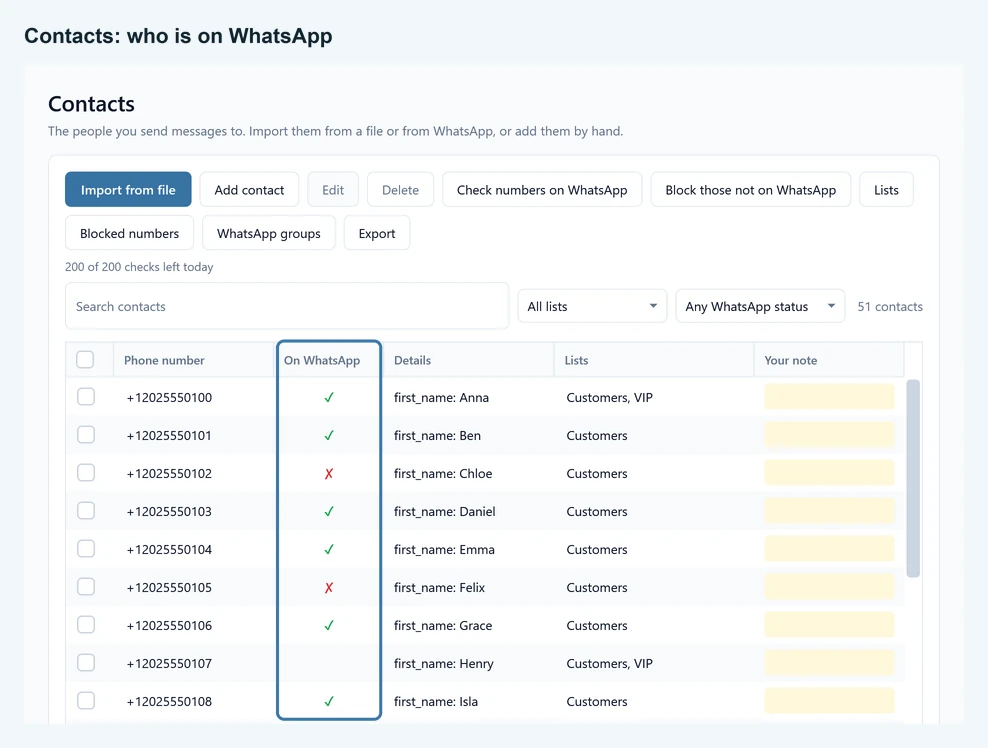This screenshot has width=988, height=748.
Task: Click 'first_name: Felix' details cell
Action: pyautogui.click(x=439, y=587)
